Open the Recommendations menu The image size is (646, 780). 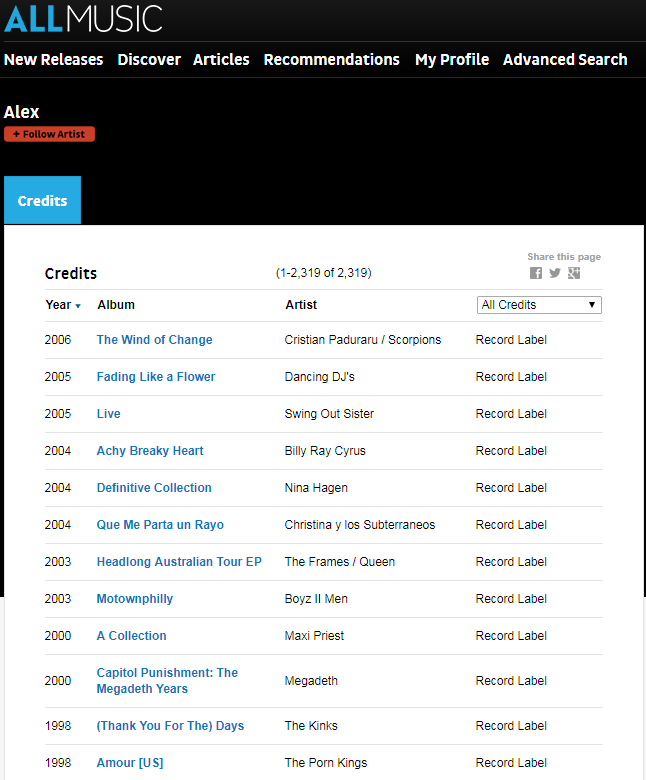(332, 60)
